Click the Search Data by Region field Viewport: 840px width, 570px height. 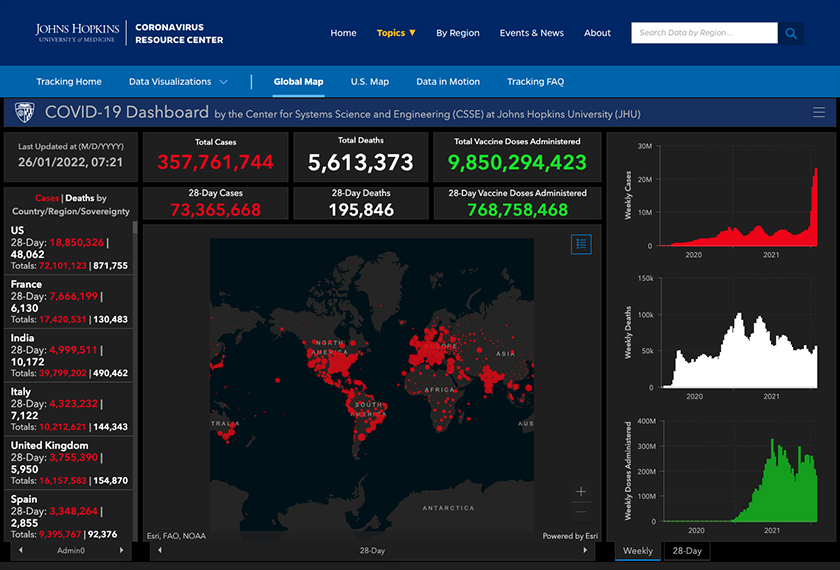[704, 33]
